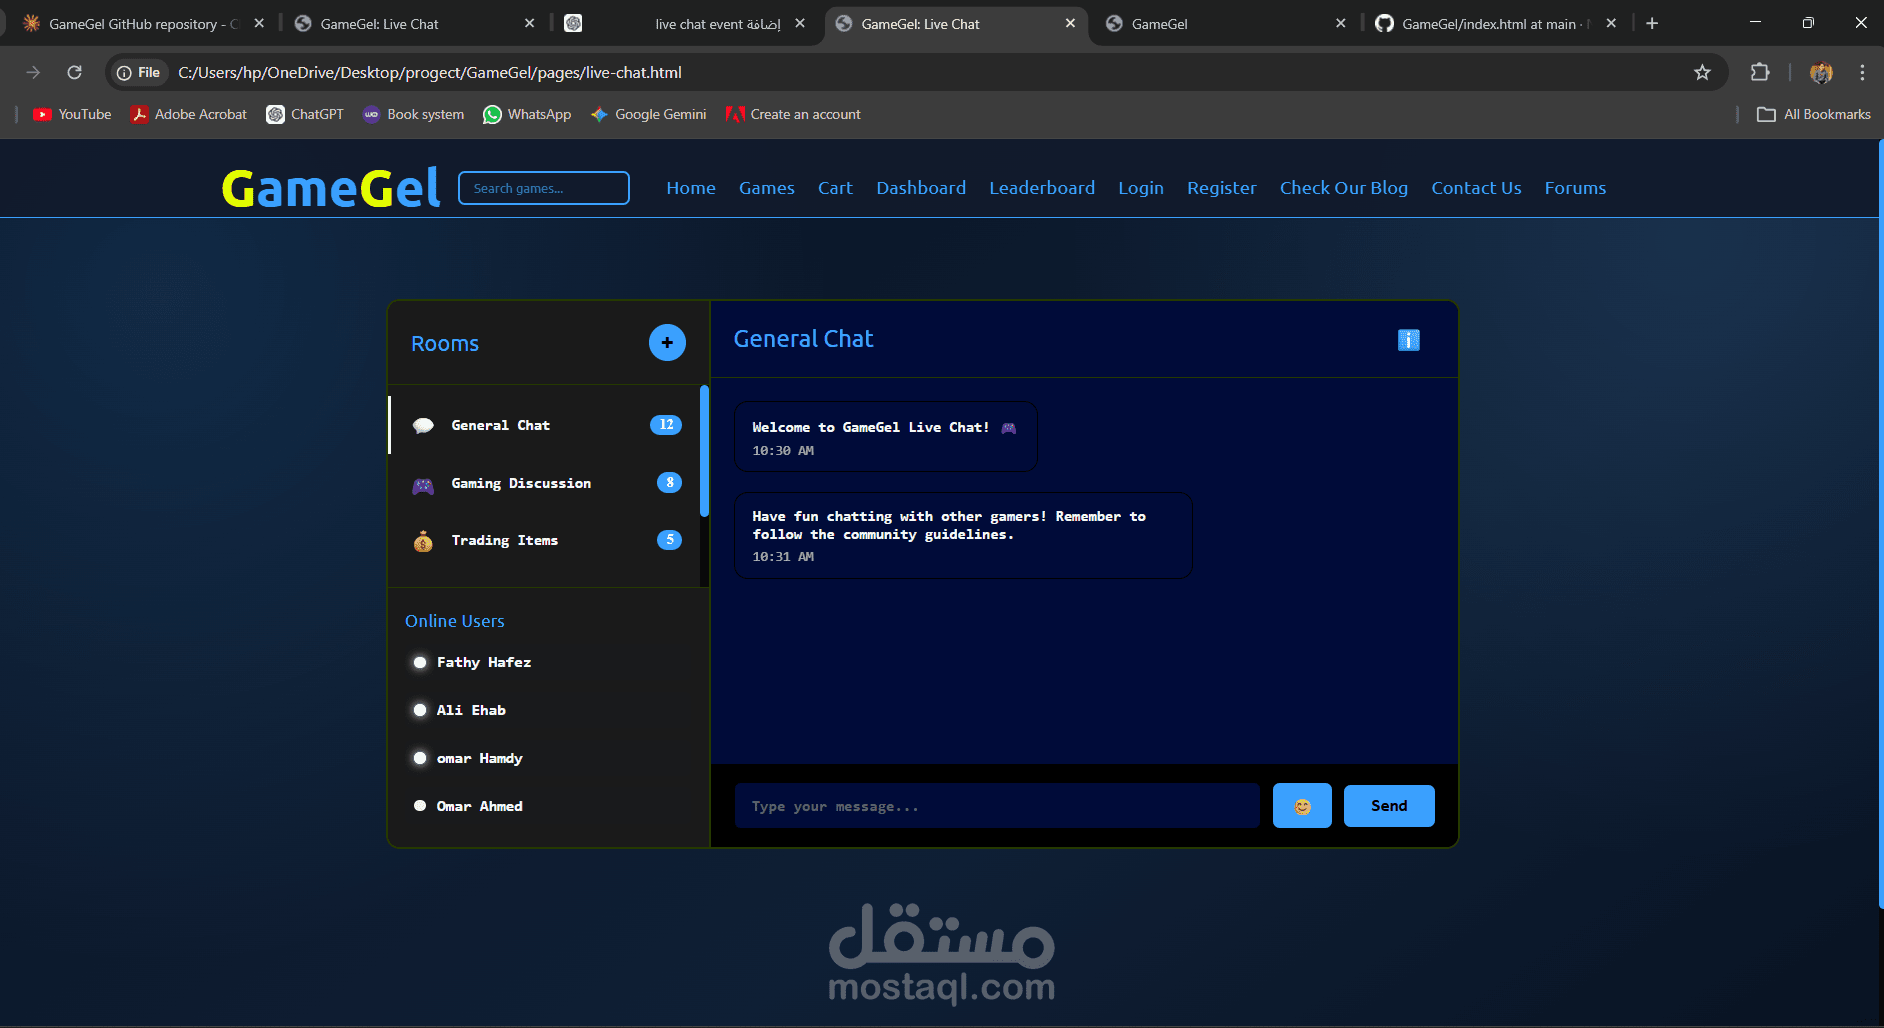Click online user omar Hamdy
Image resolution: width=1884 pixels, height=1028 pixels.
(480, 759)
